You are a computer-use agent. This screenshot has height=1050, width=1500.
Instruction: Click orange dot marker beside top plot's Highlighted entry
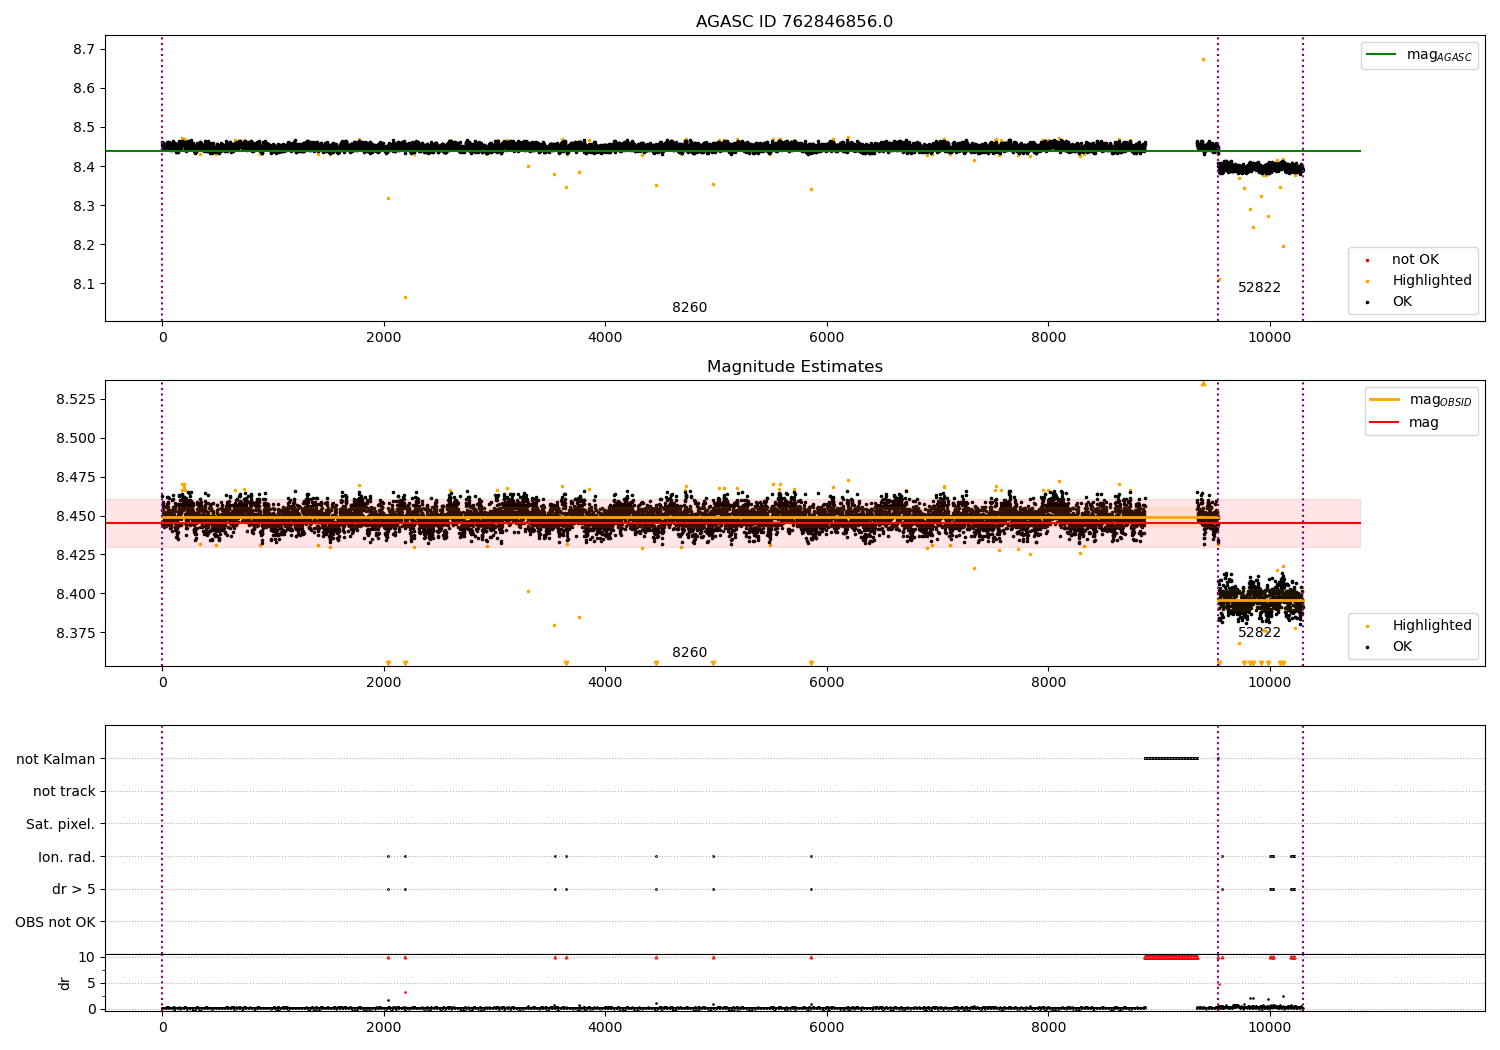tap(1367, 281)
